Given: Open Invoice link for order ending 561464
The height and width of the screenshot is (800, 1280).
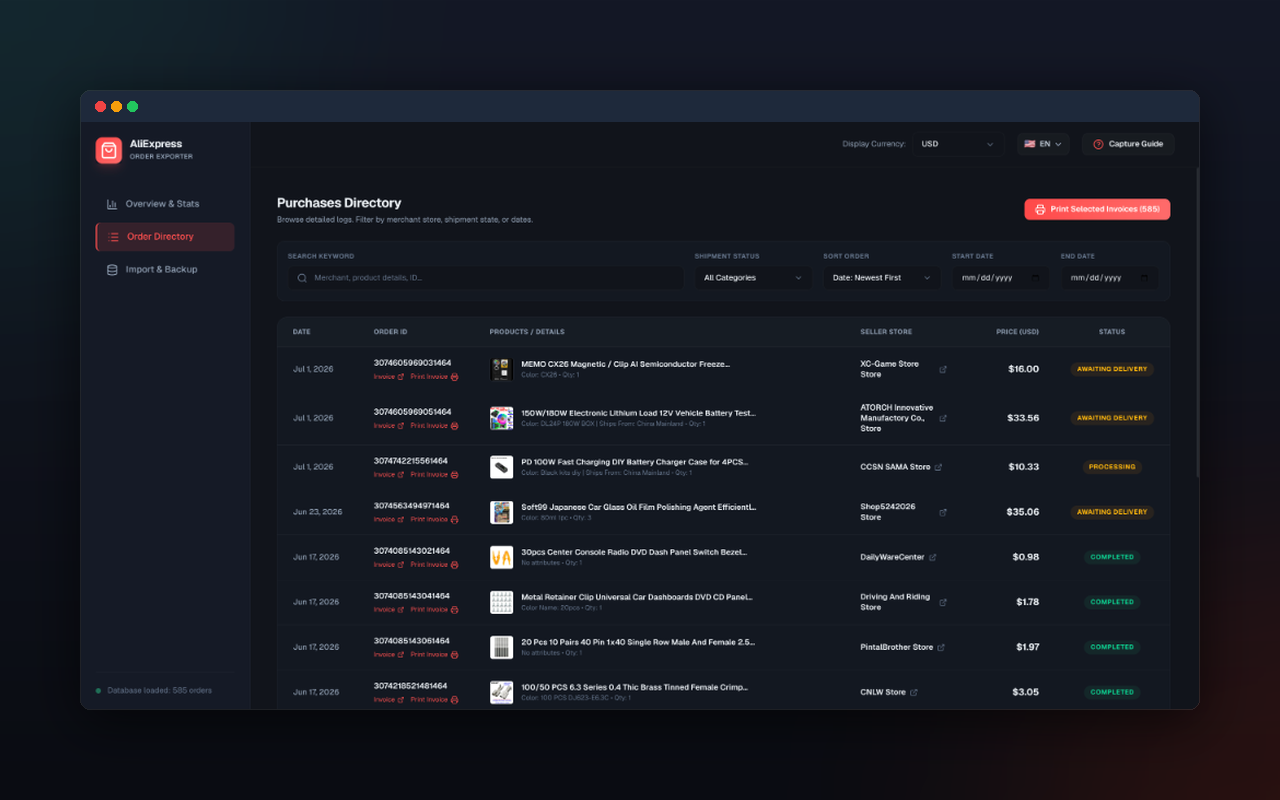Looking at the screenshot, I should coord(389,475).
